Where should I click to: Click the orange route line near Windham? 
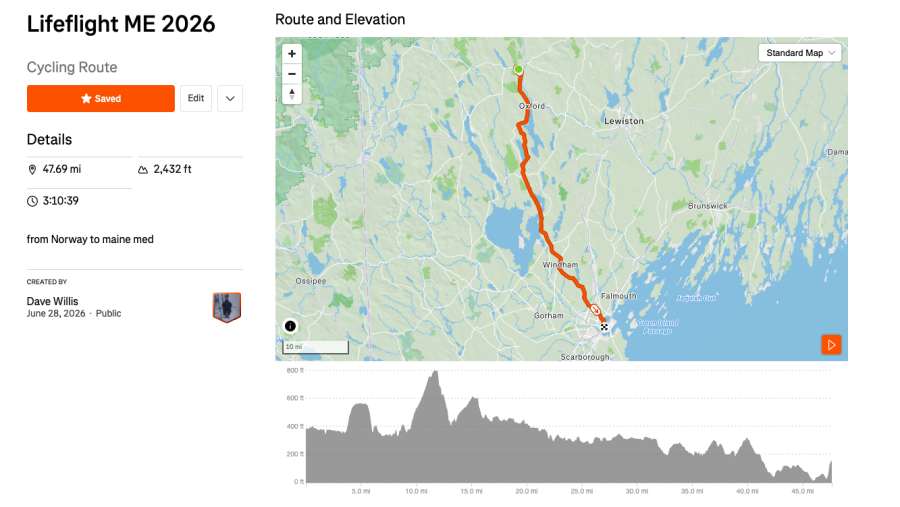(556, 254)
